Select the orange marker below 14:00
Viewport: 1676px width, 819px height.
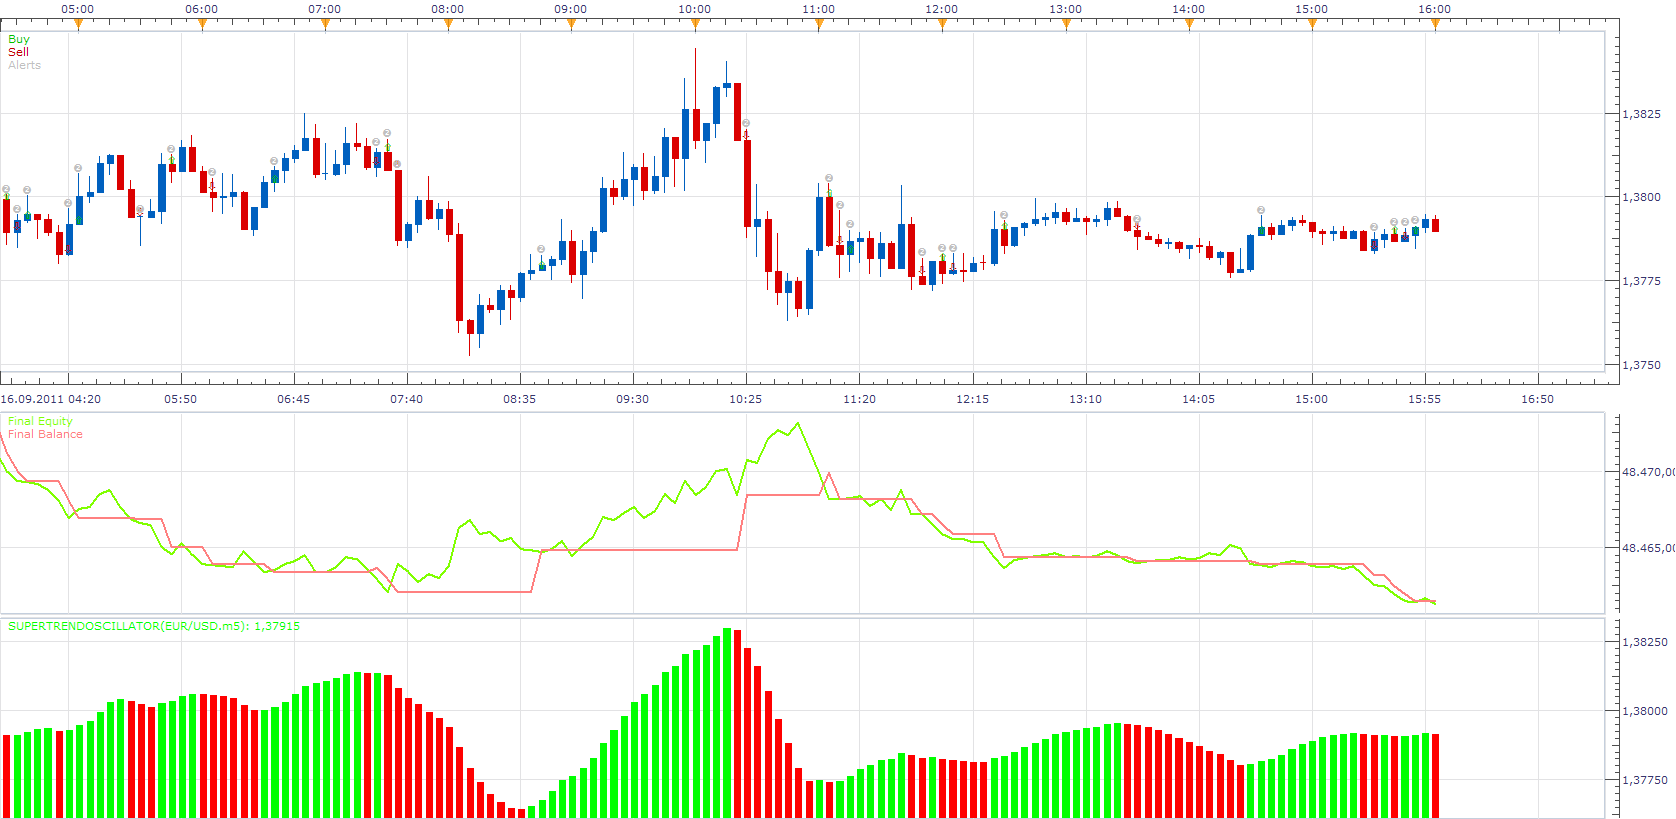pyautogui.click(x=1189, y=25)
